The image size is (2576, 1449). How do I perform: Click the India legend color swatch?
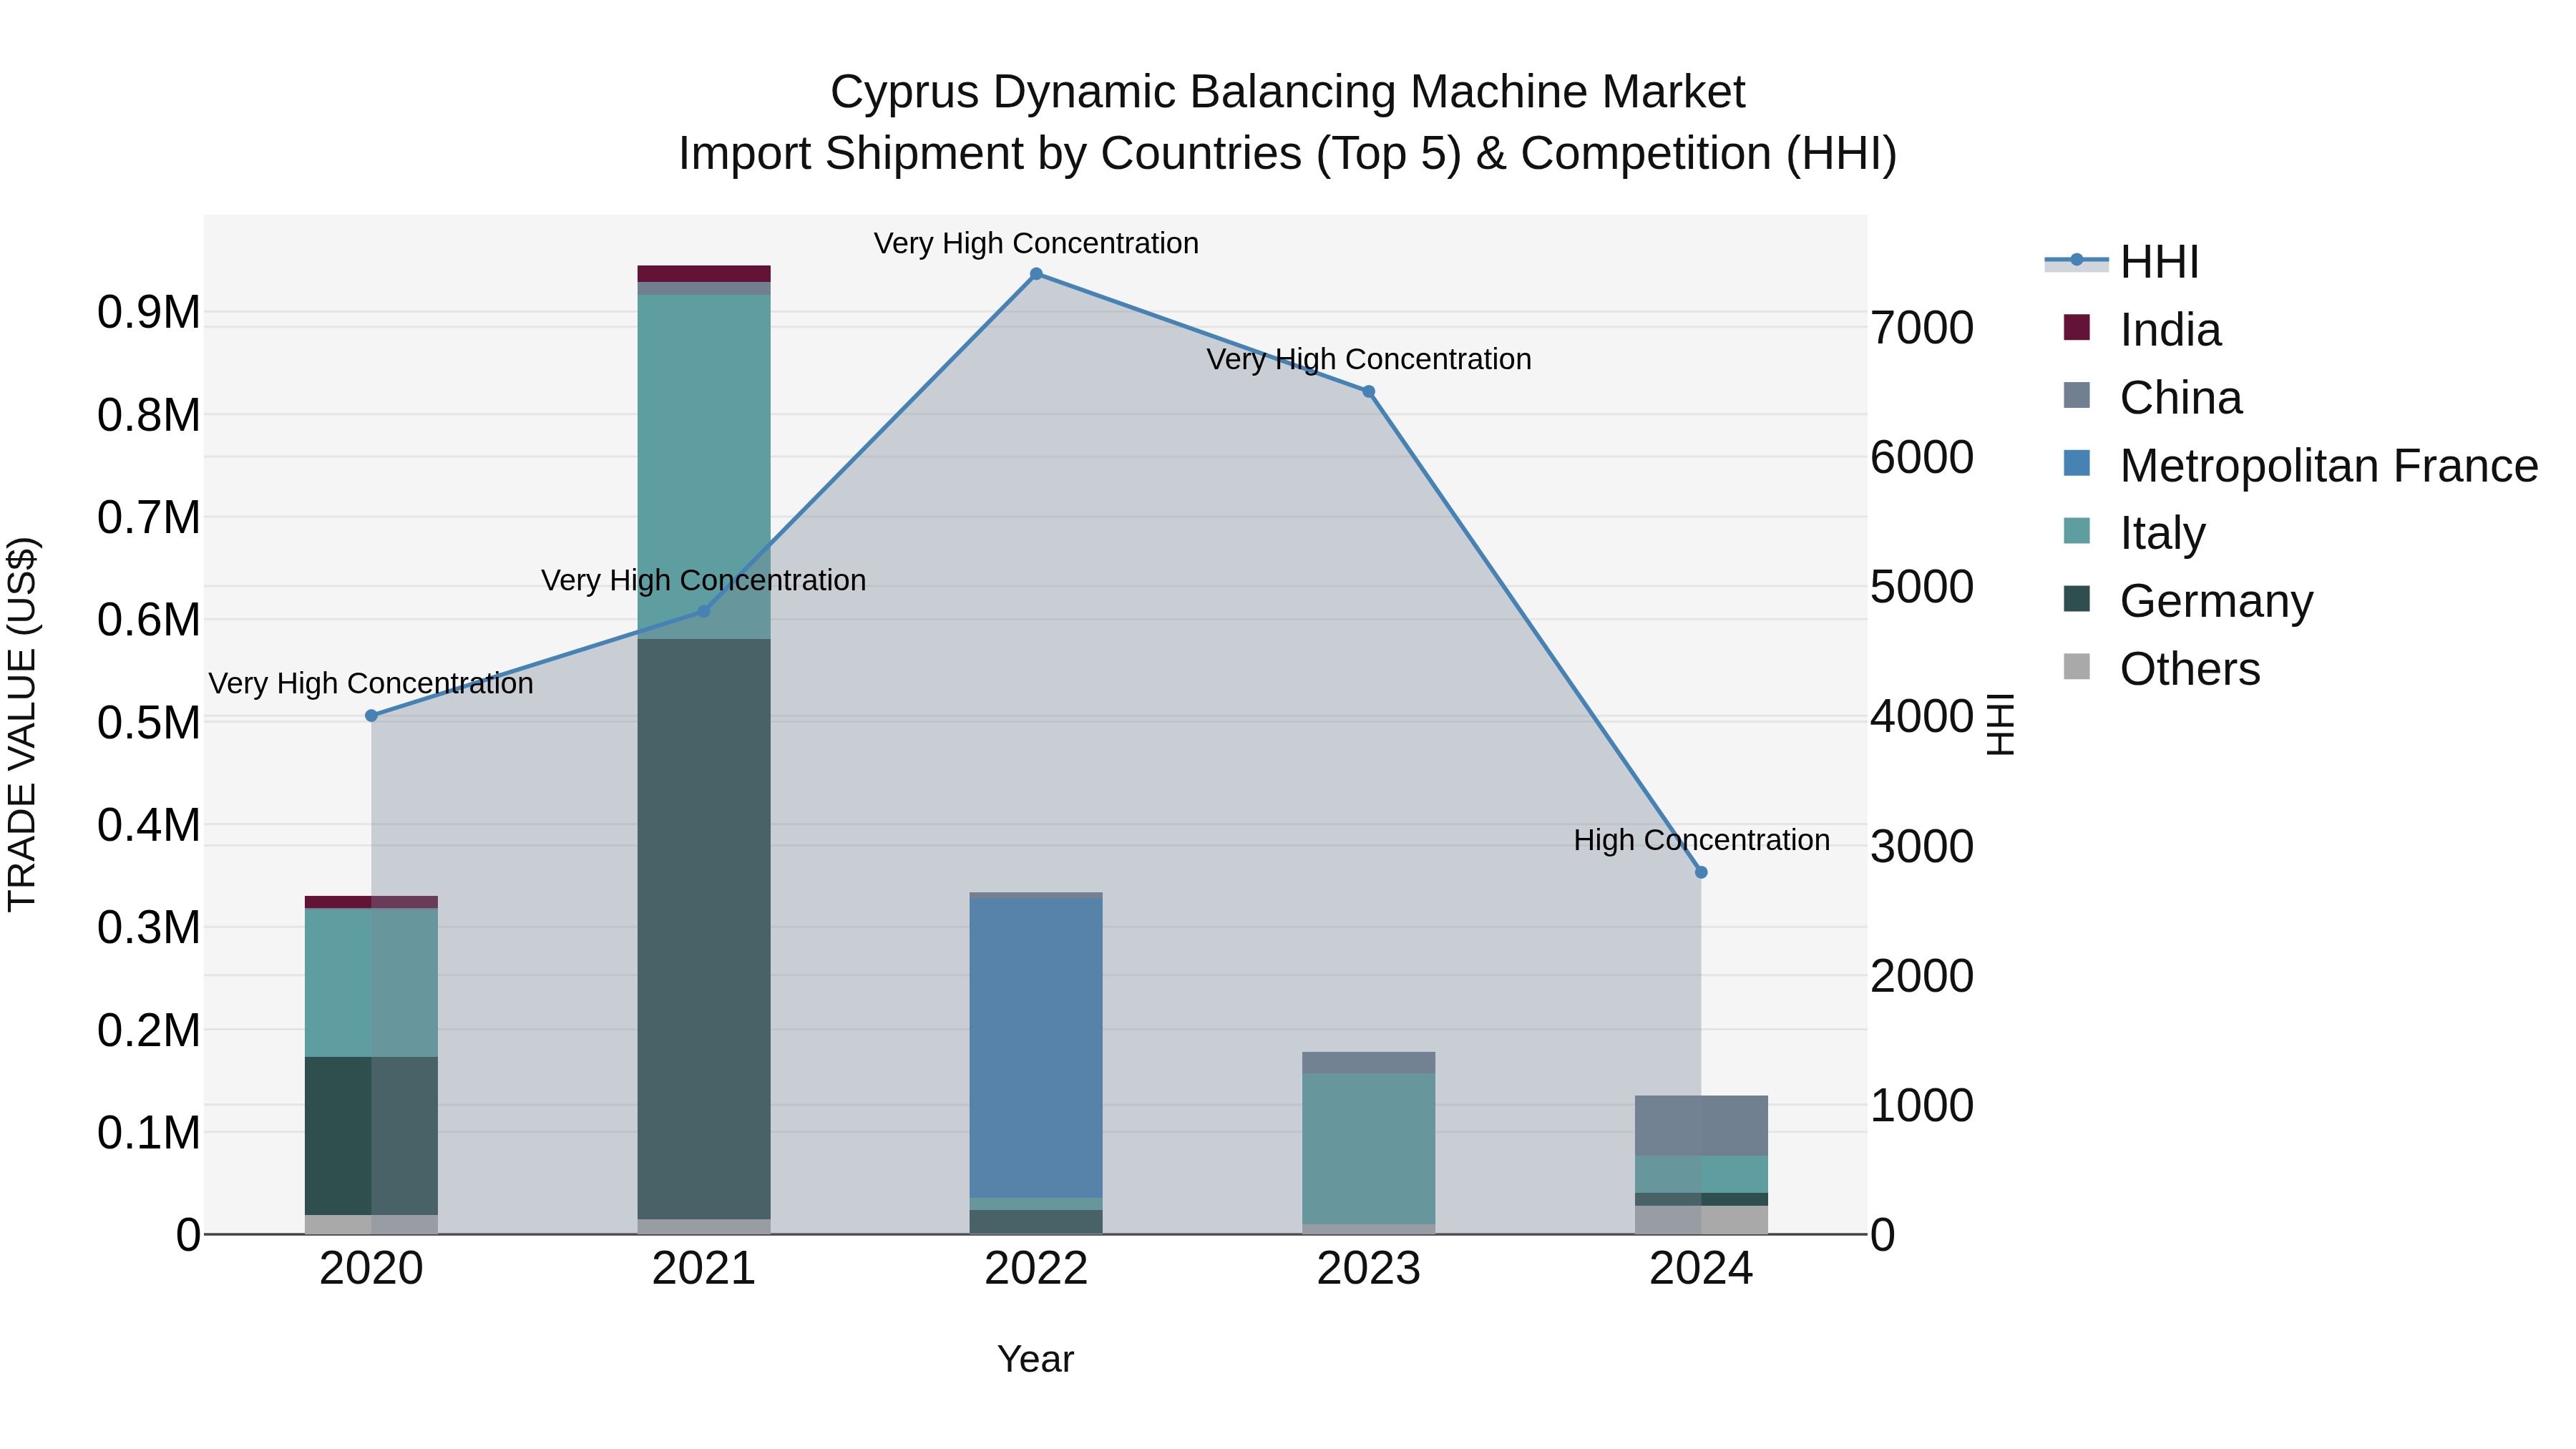click(x=2076, y=328)
